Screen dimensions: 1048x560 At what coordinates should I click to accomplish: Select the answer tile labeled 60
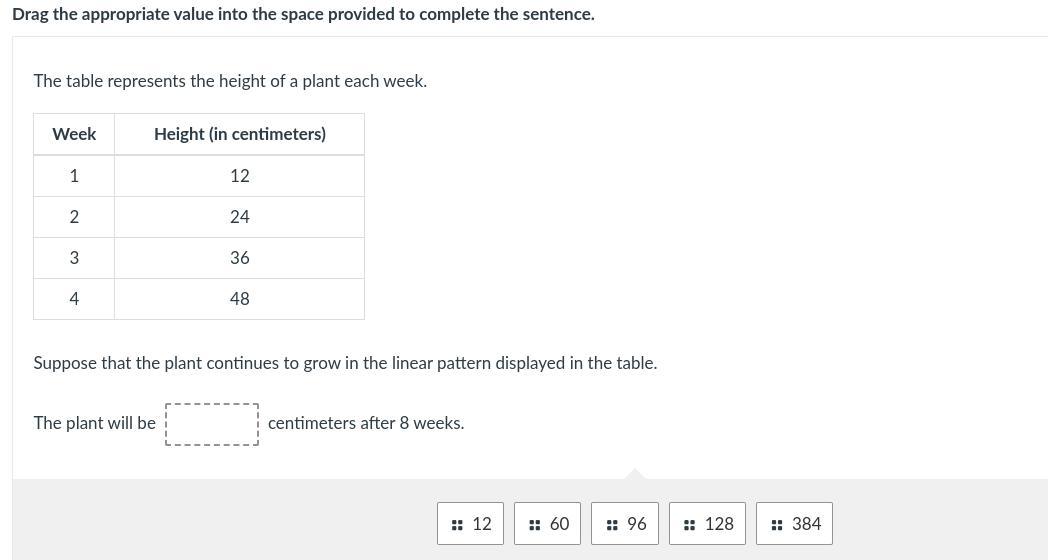[548, 524]
